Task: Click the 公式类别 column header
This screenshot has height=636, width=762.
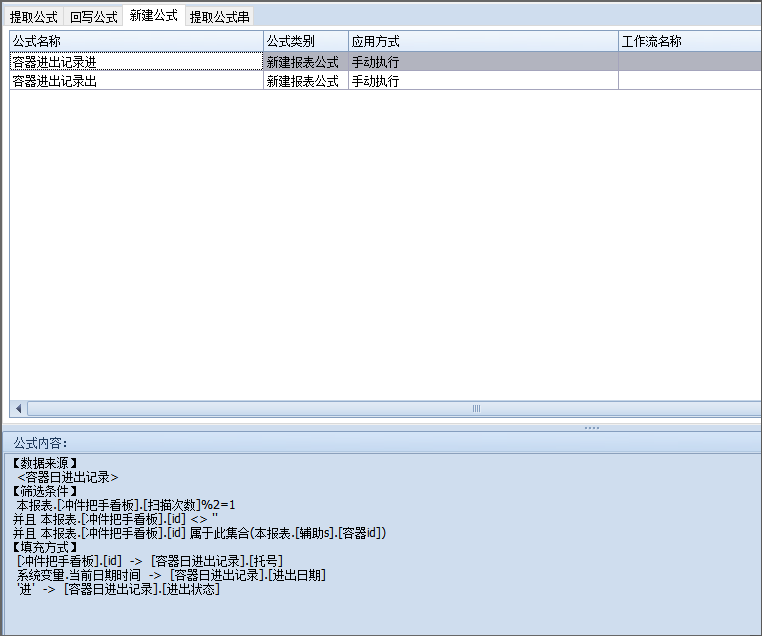Action: click(305, 41)
